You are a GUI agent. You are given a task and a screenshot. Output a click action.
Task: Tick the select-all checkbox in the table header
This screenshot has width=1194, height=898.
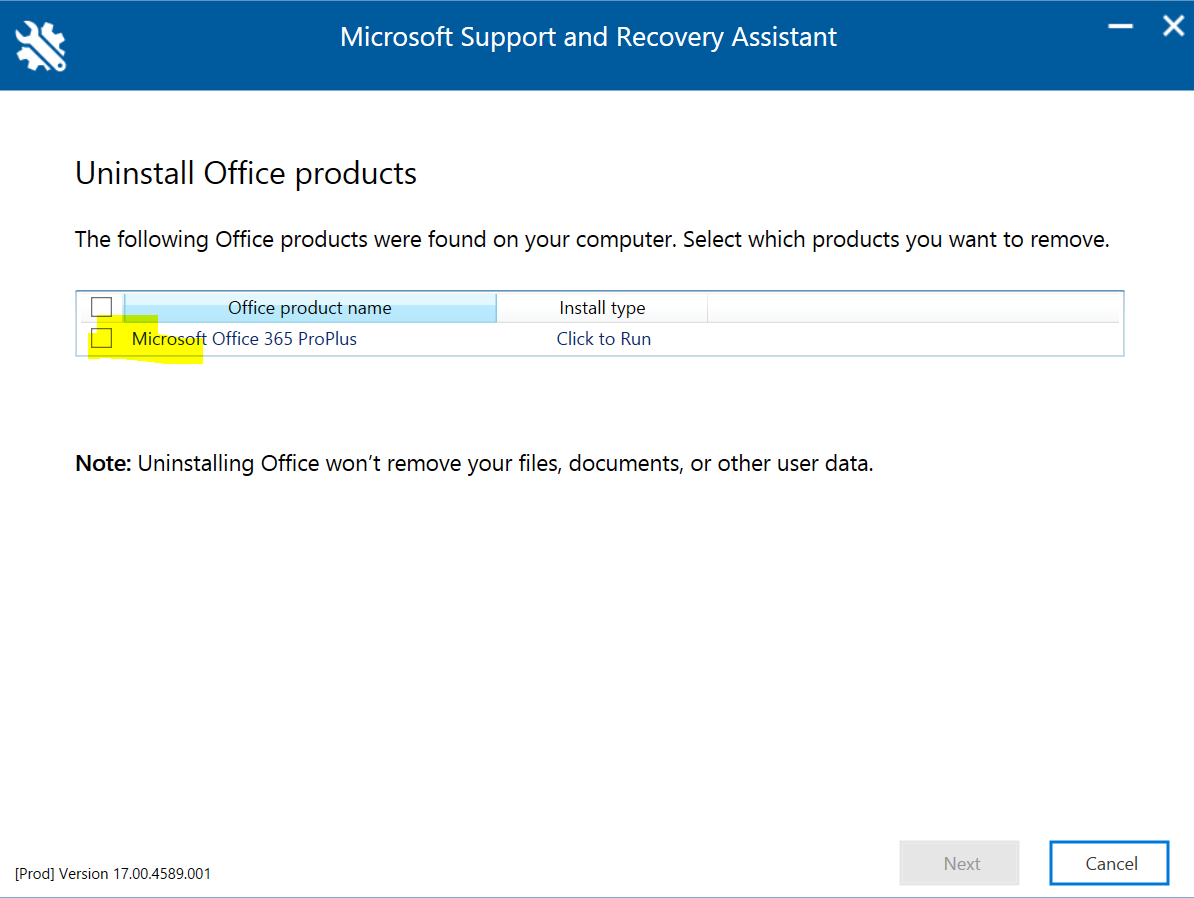pos(101,307)
